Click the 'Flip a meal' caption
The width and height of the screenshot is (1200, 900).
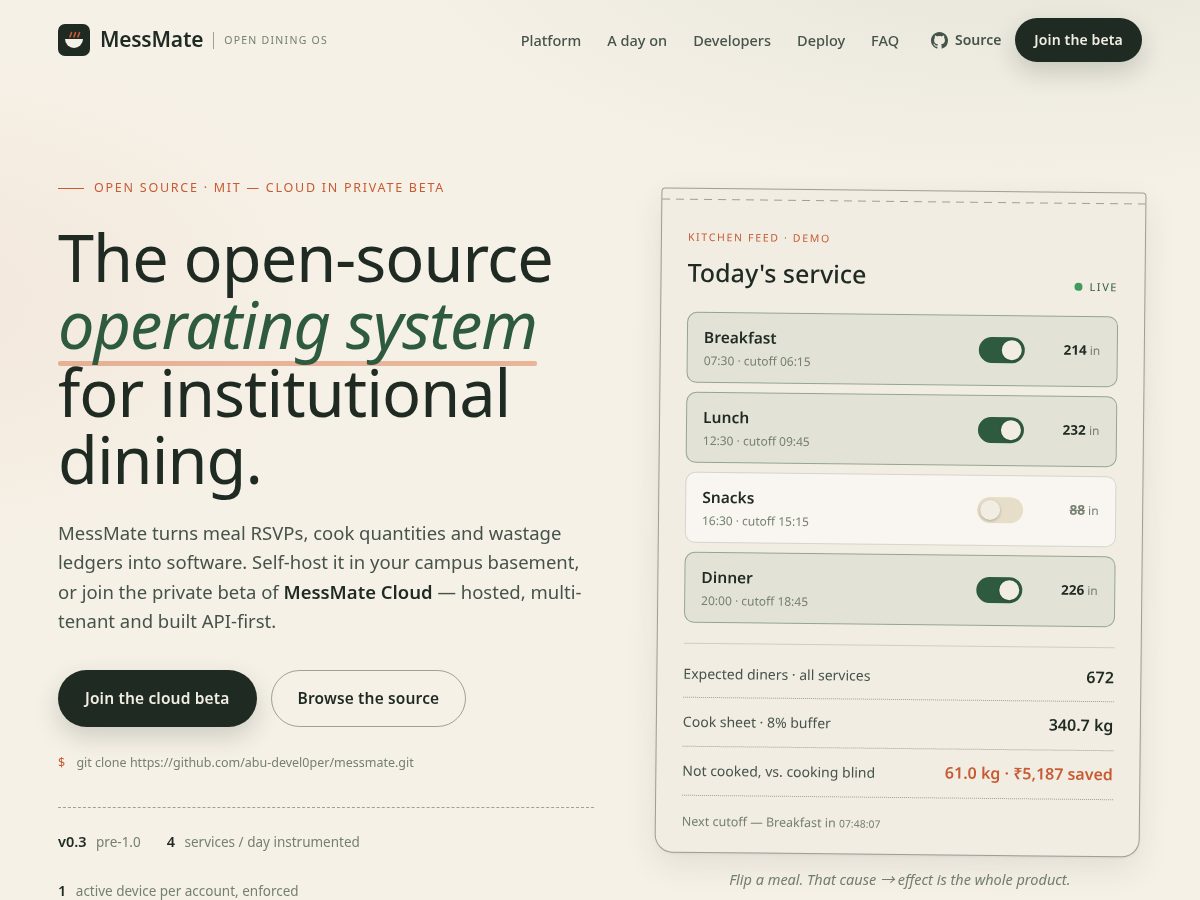click(x=900, y=880)
